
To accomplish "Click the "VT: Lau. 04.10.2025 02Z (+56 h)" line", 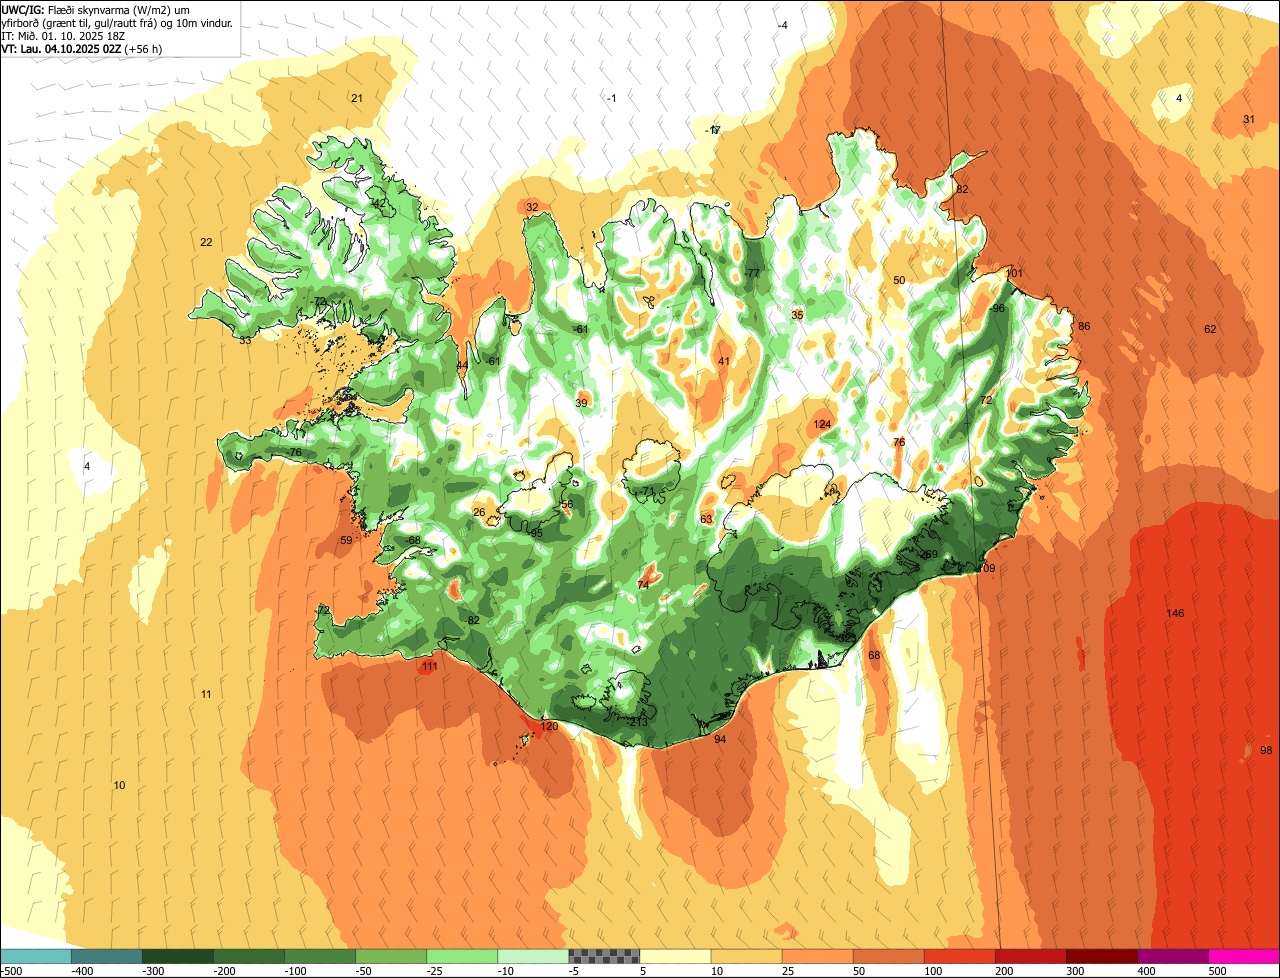I will click(x=82, y=49).
